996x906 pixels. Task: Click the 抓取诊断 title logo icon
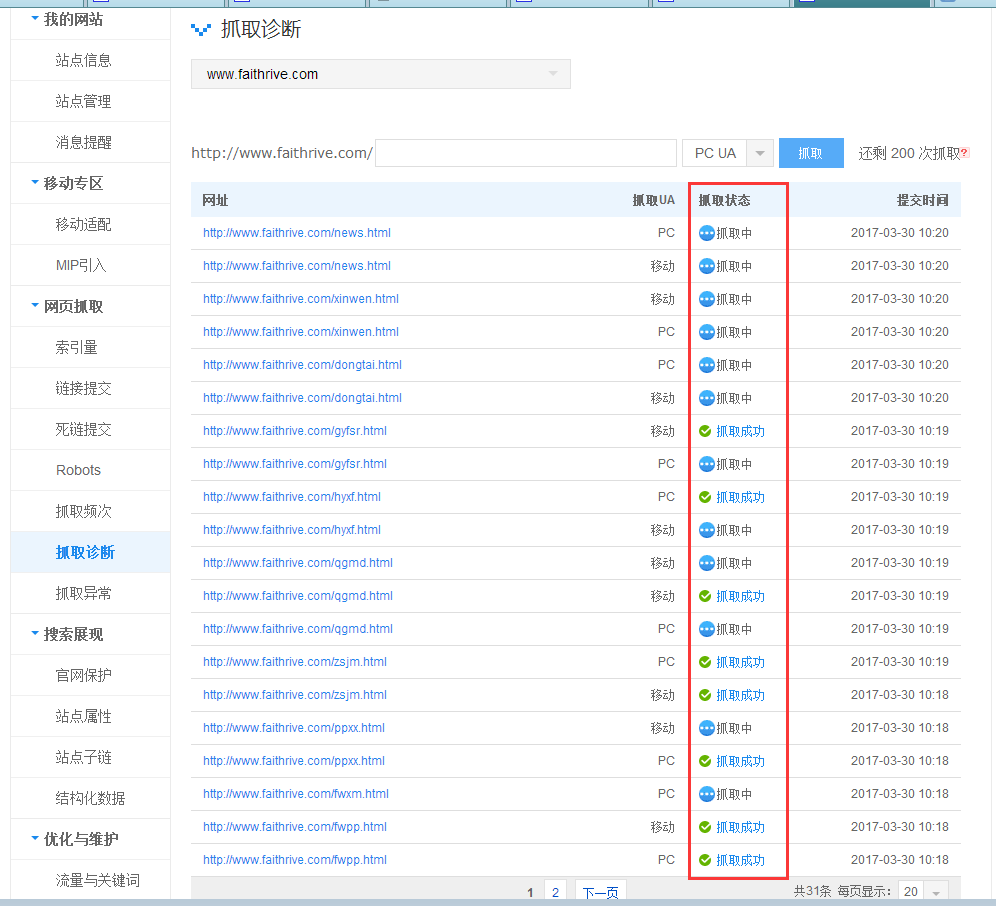click(201, 30)
